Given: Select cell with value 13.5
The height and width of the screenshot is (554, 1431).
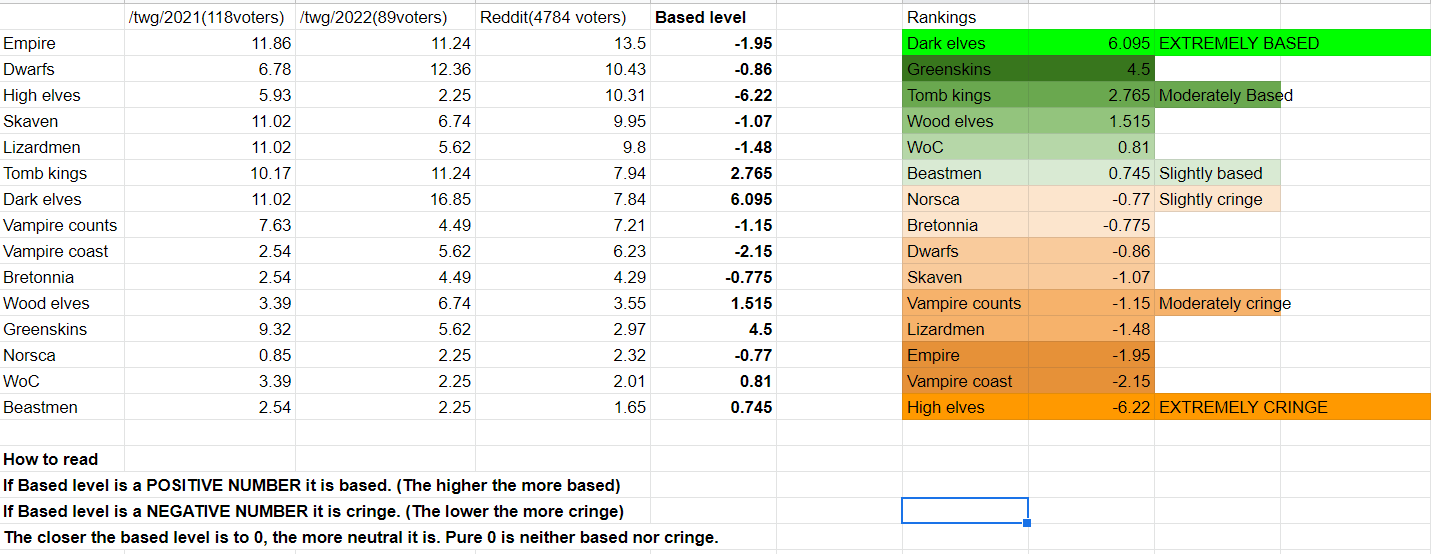Looking at the screenshot, I should [562, 44].
